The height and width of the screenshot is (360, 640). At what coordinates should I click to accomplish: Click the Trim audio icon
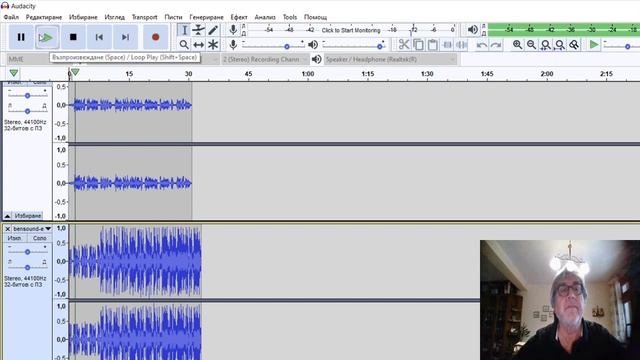tap(447, 44)
